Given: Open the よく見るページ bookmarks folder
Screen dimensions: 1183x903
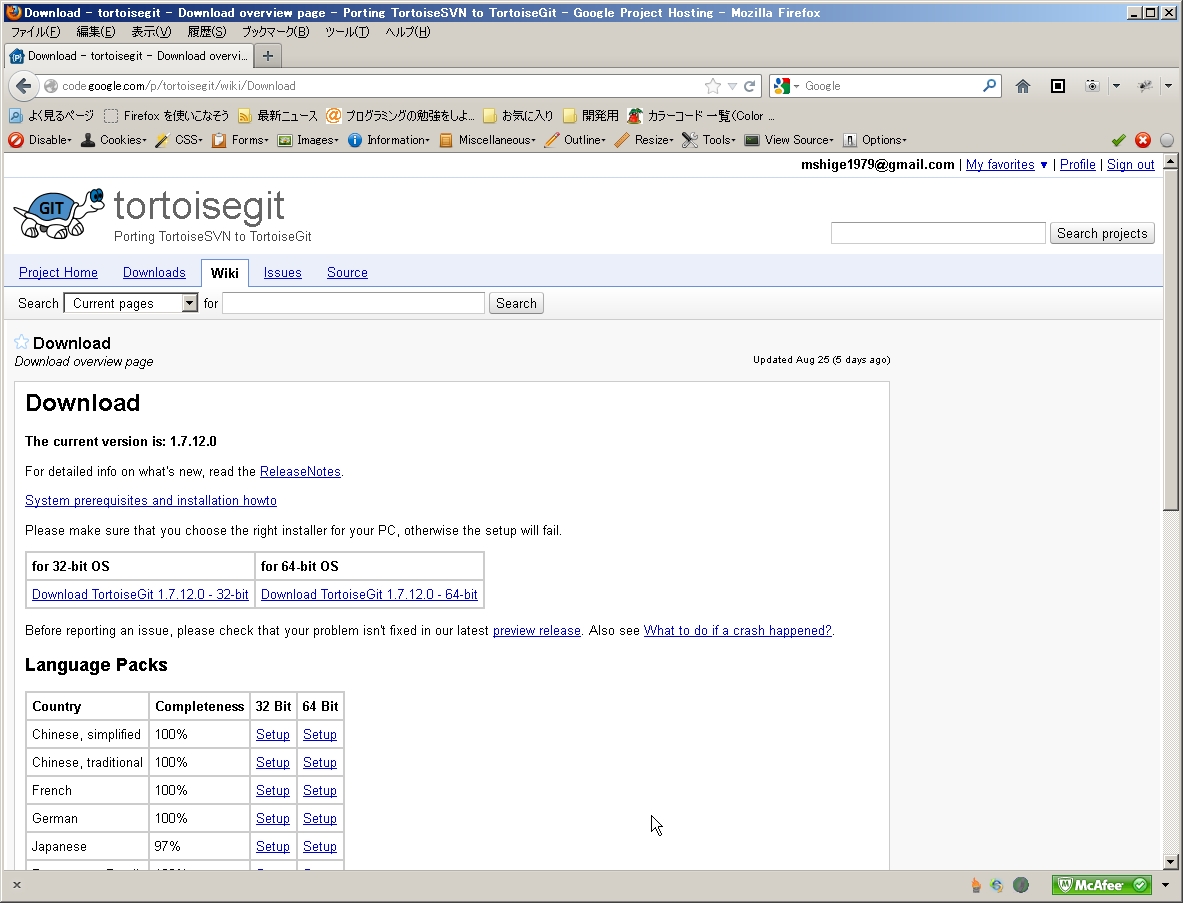Looking at the screenshot, I should [x=51, y=115].
